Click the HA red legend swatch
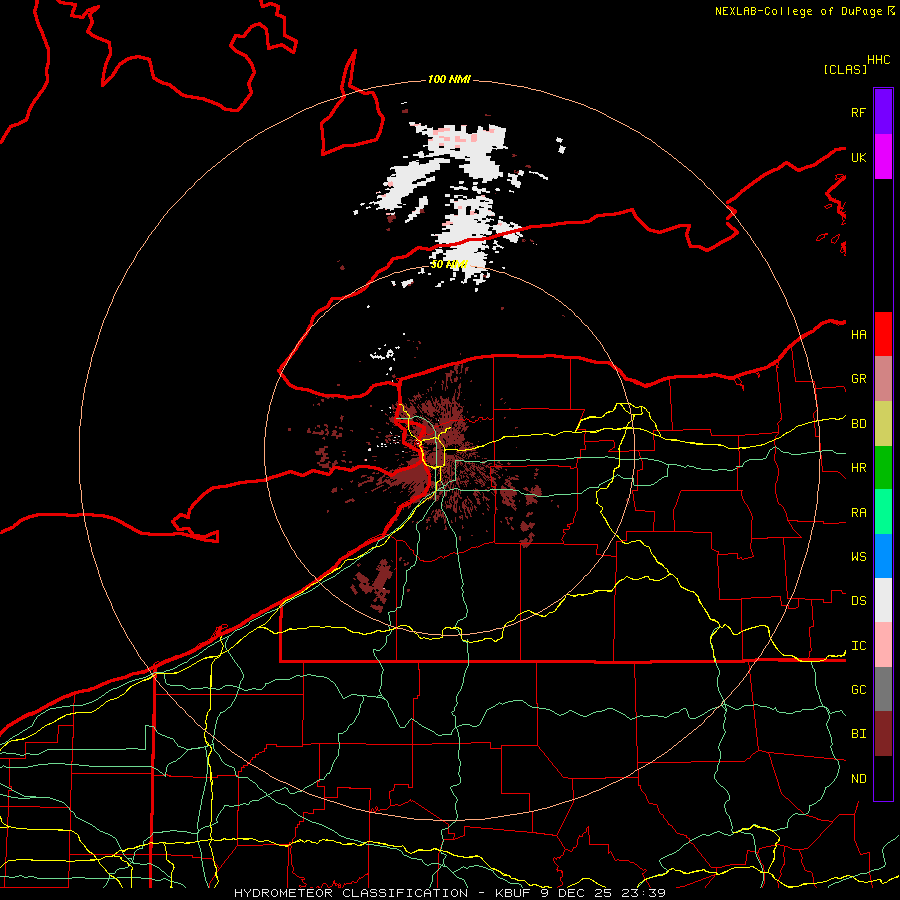The height and width of the screenshot is (900, 900). coord(883,334)
